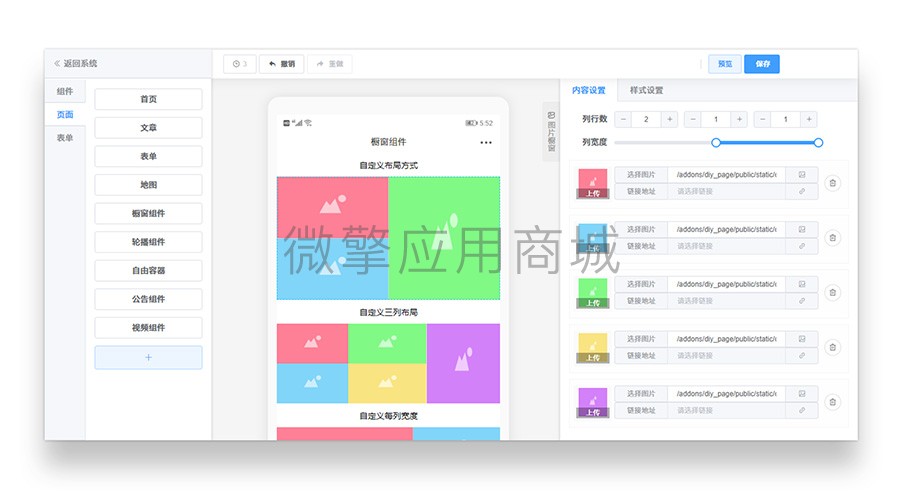
Task: Select 文章 in page list
Action: pos(148,128)
